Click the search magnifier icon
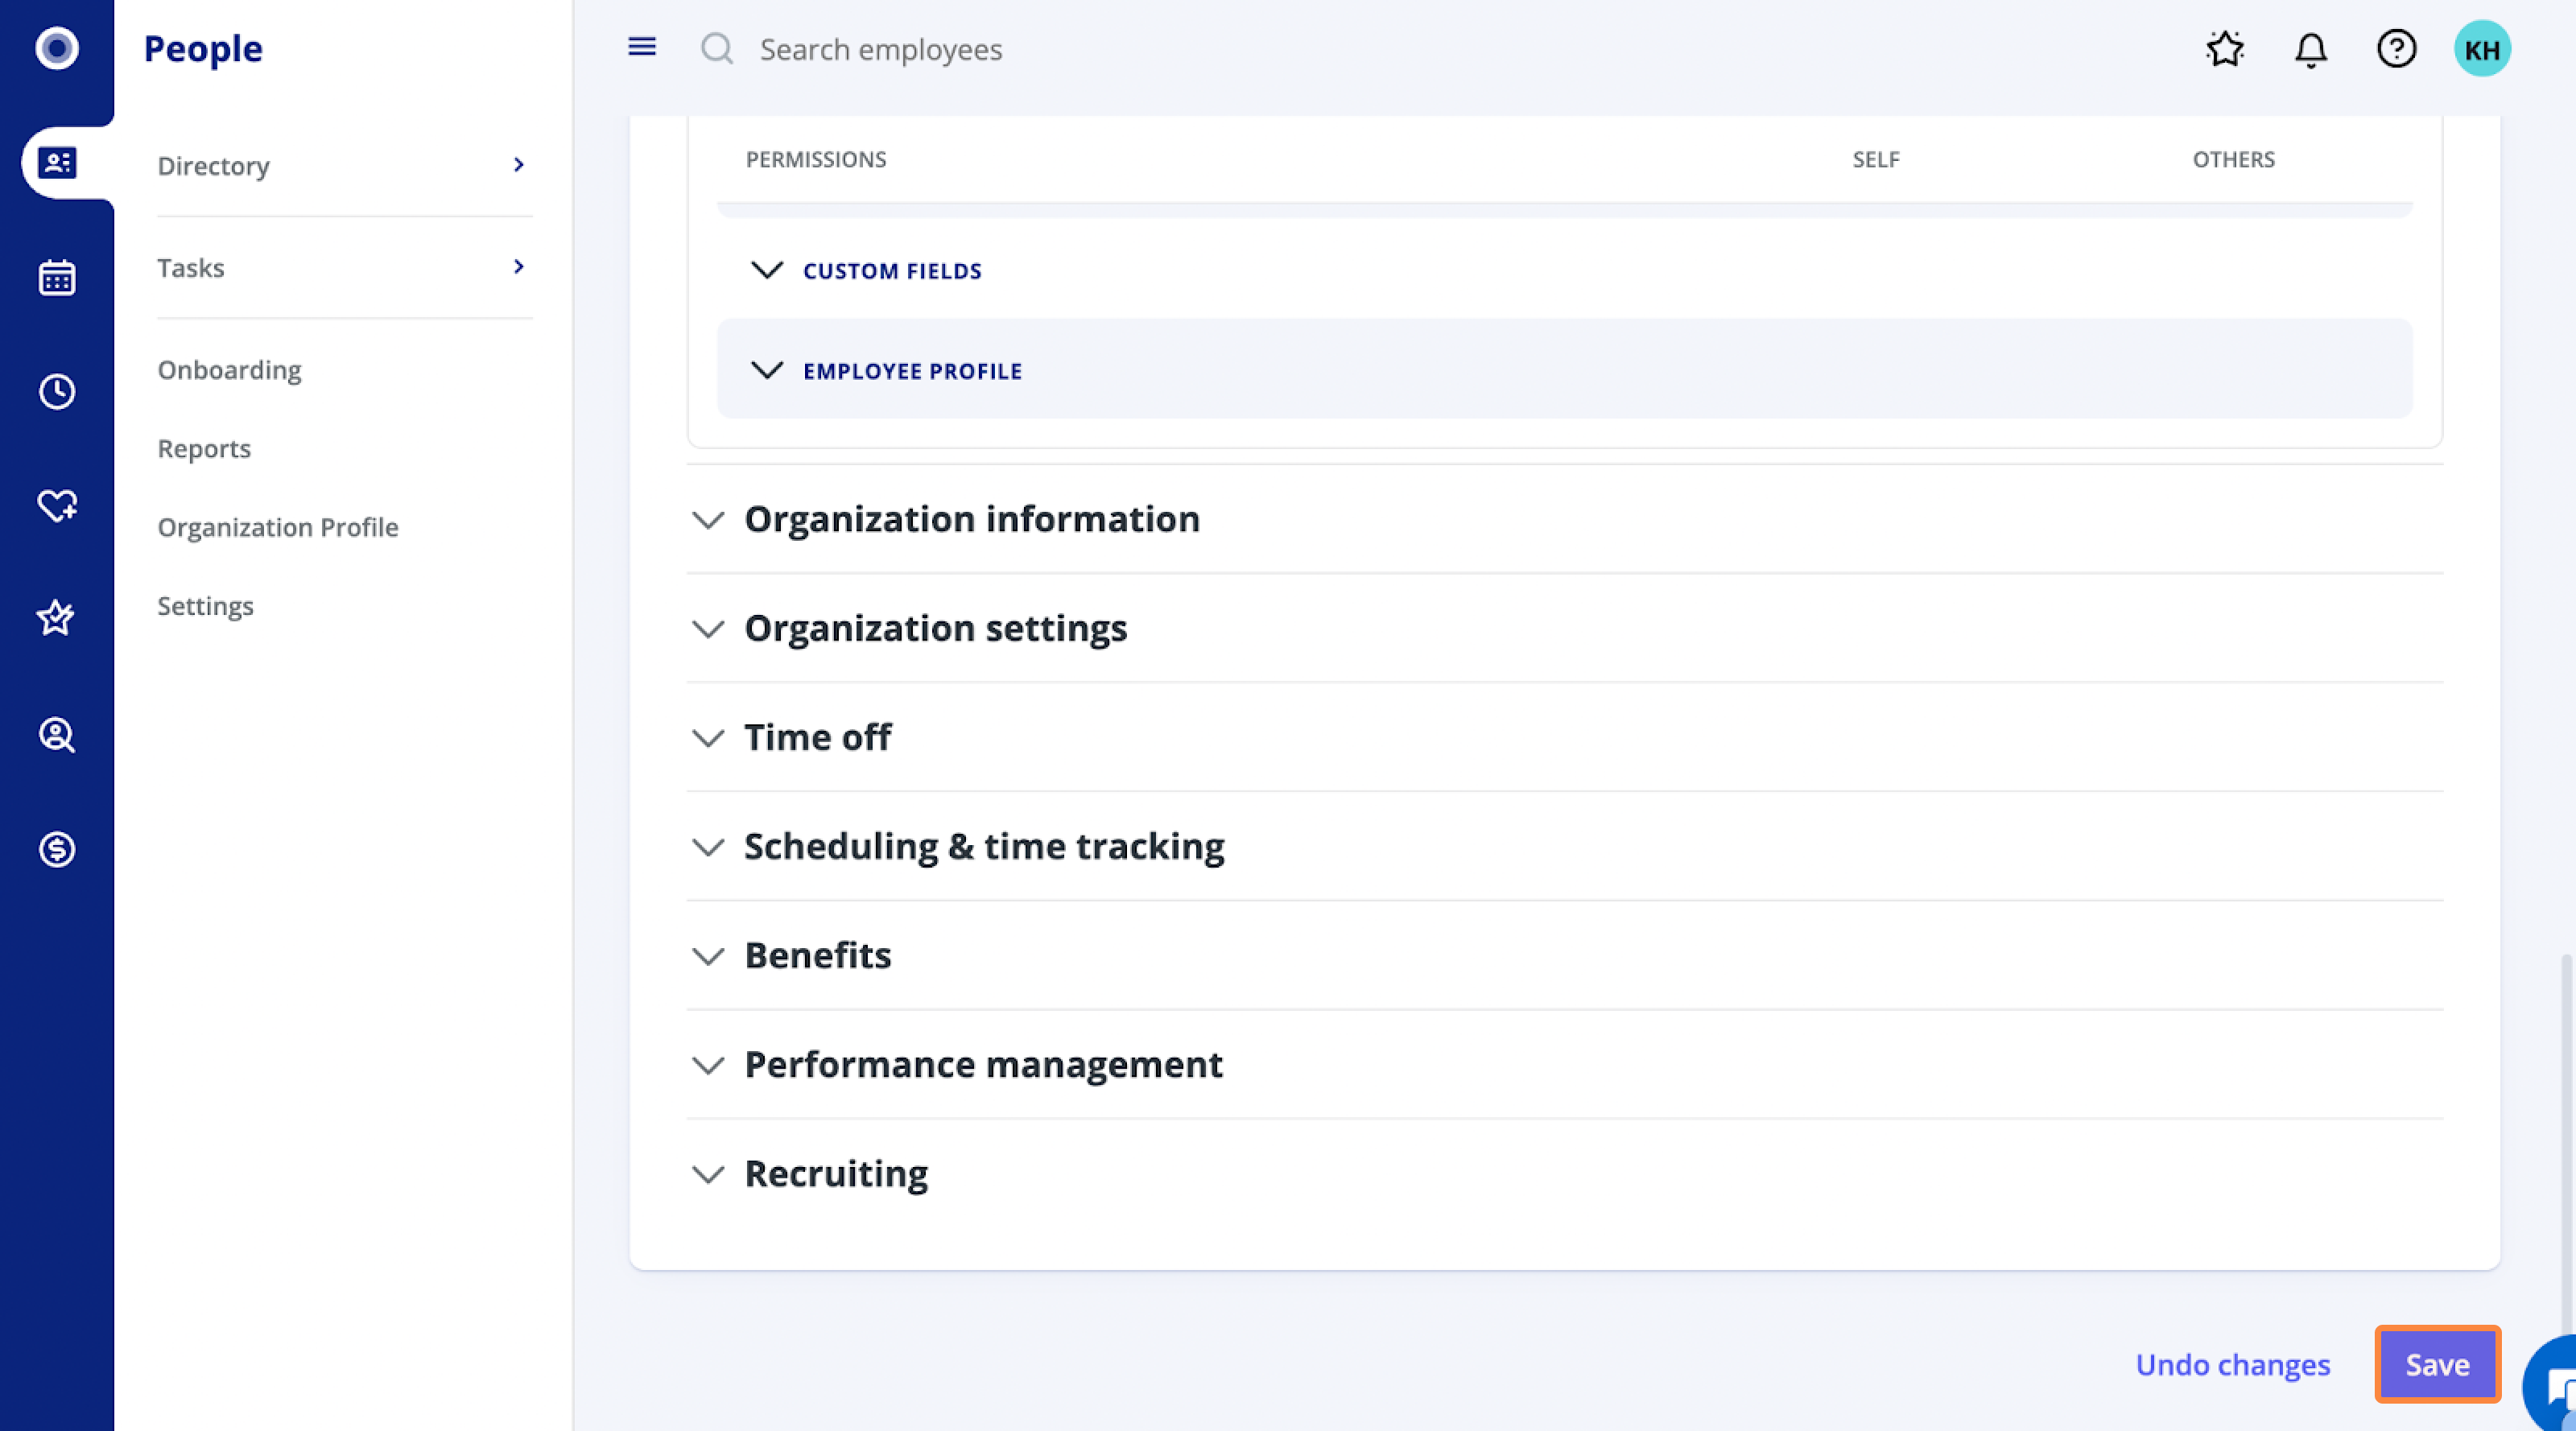This screenshot has width=2576, height=1431. 717,48
